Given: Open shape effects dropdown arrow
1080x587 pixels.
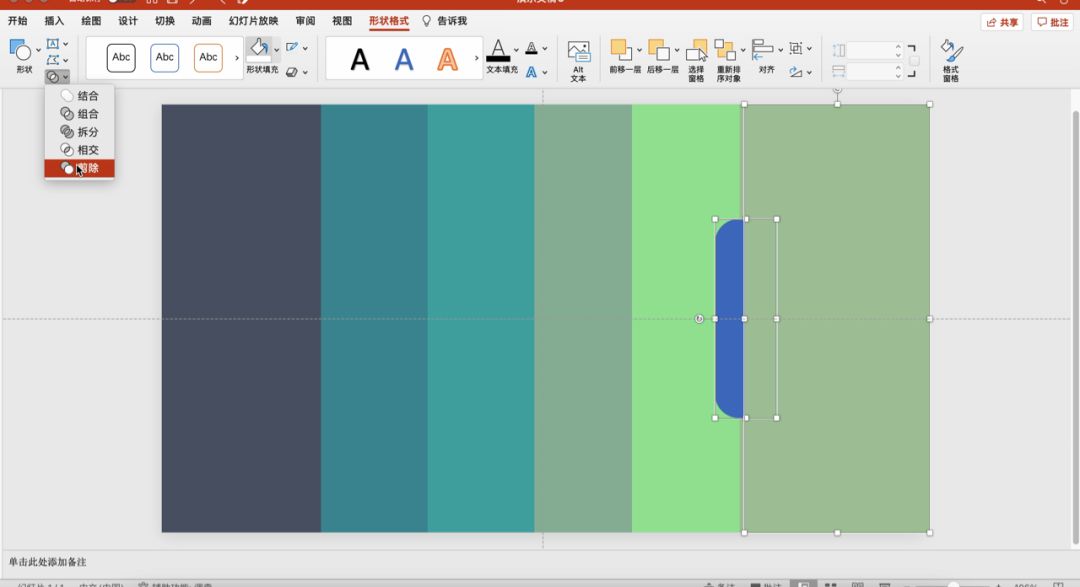Looking at the screenshot, I should click(305, 72).
